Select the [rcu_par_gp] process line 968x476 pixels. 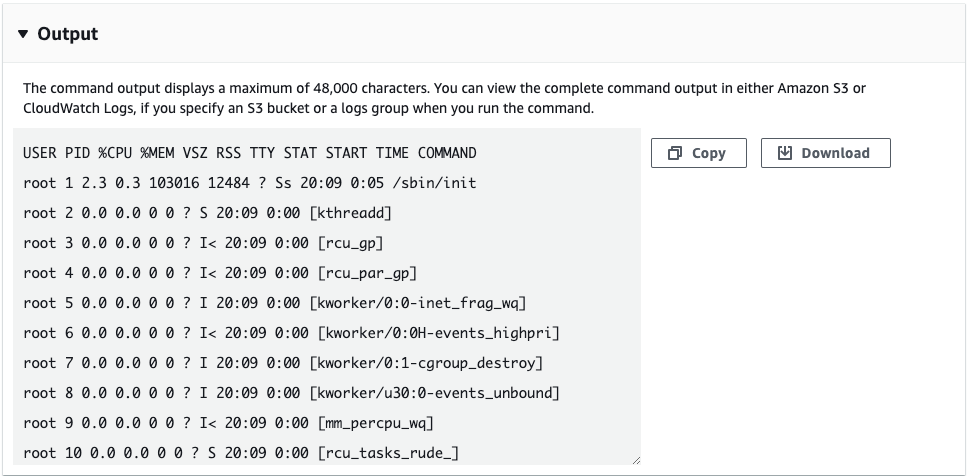coord(220,273)
